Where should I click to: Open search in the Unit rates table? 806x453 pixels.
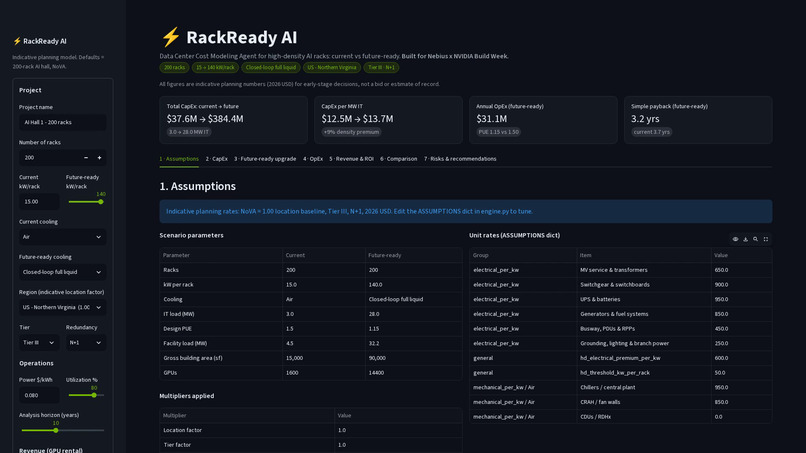point(756,239)
